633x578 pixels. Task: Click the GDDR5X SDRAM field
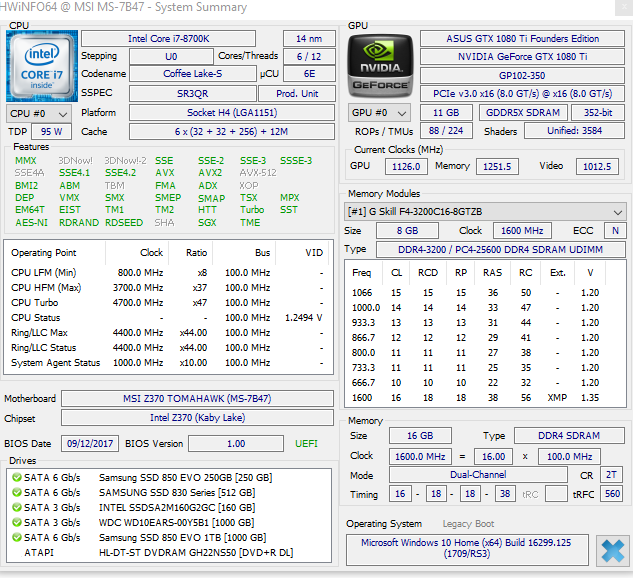point(523,113)
